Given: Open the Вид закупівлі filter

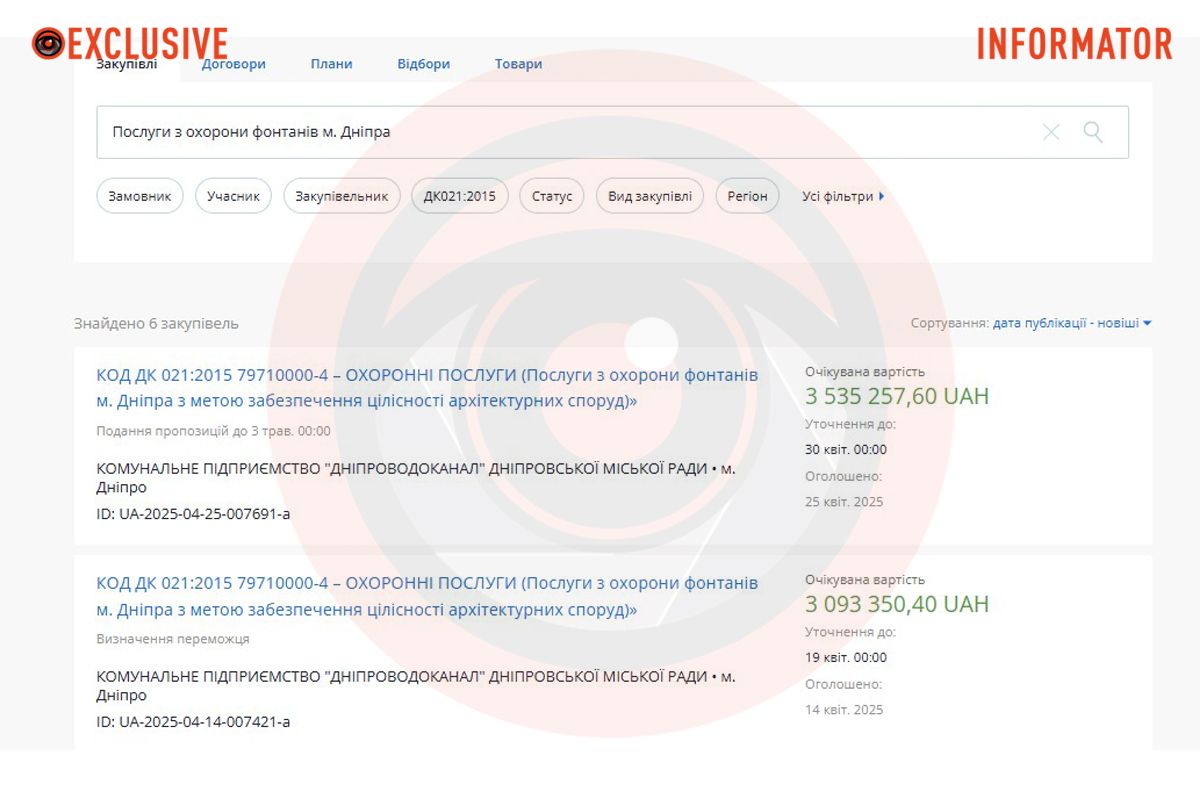Looking at the screenshot, I should 650,196.
